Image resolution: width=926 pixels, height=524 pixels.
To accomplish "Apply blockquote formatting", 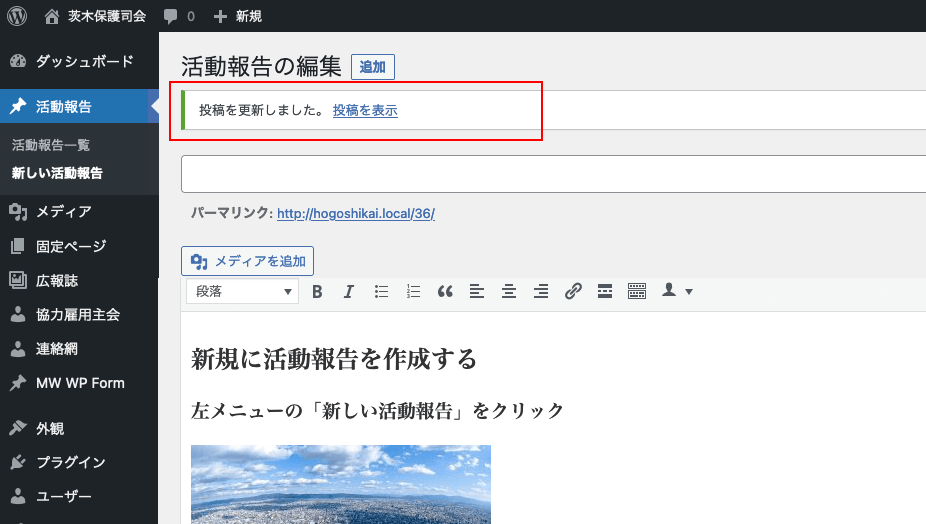I will click(x=445, y=292).
